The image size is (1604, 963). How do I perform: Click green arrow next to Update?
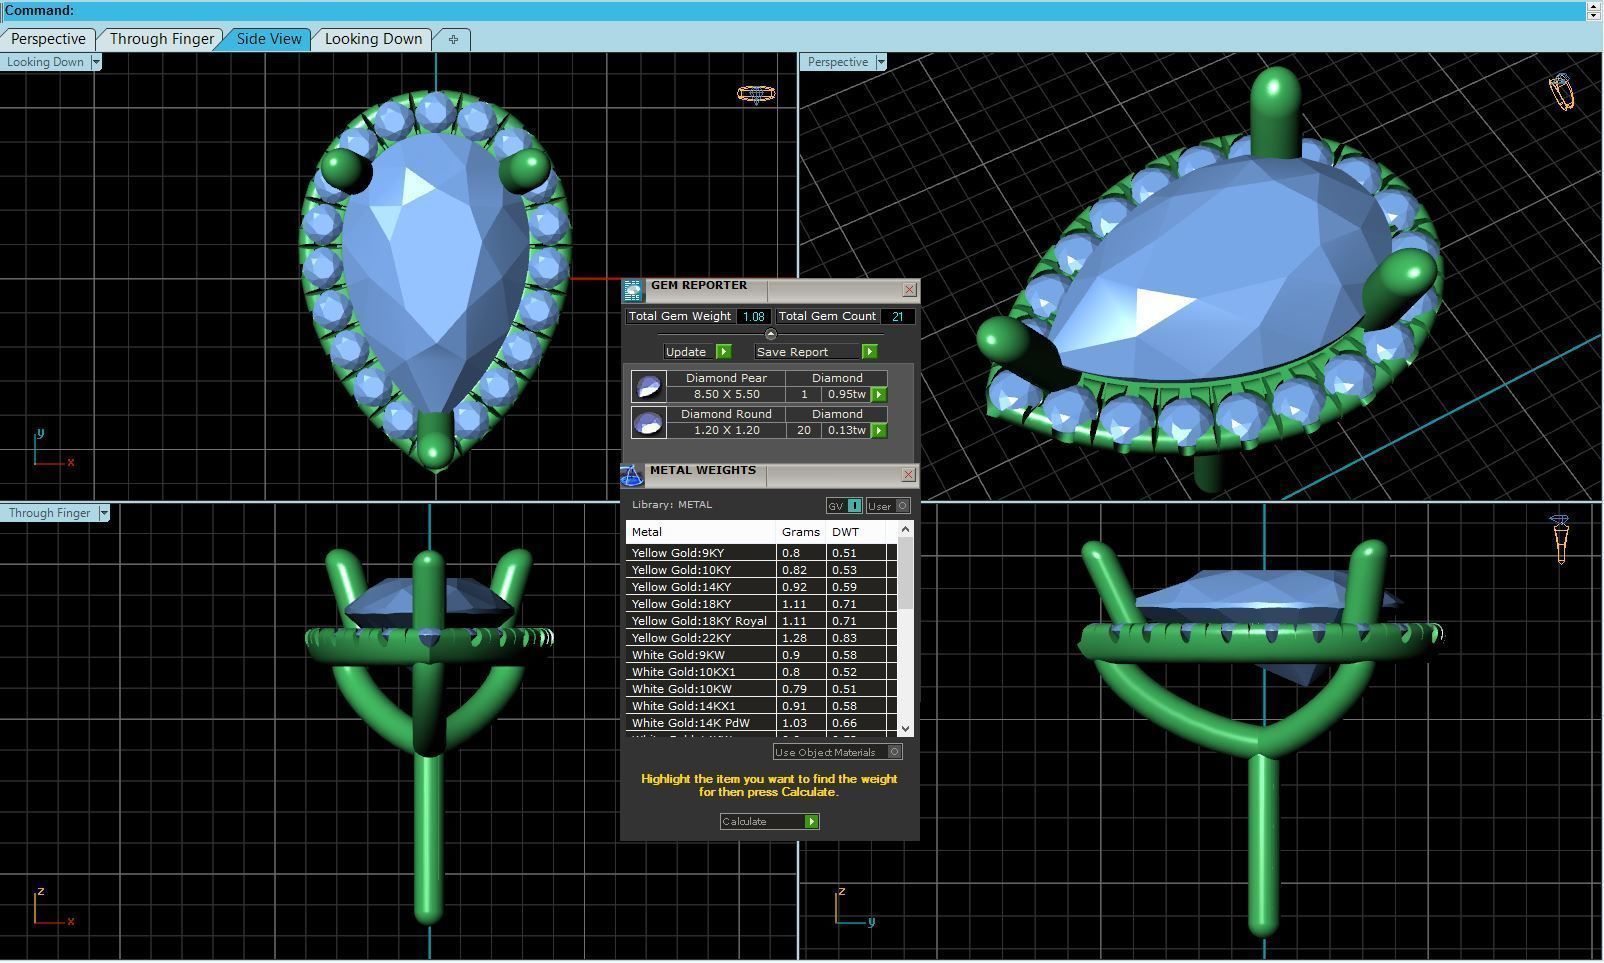(x=724, y=352)
